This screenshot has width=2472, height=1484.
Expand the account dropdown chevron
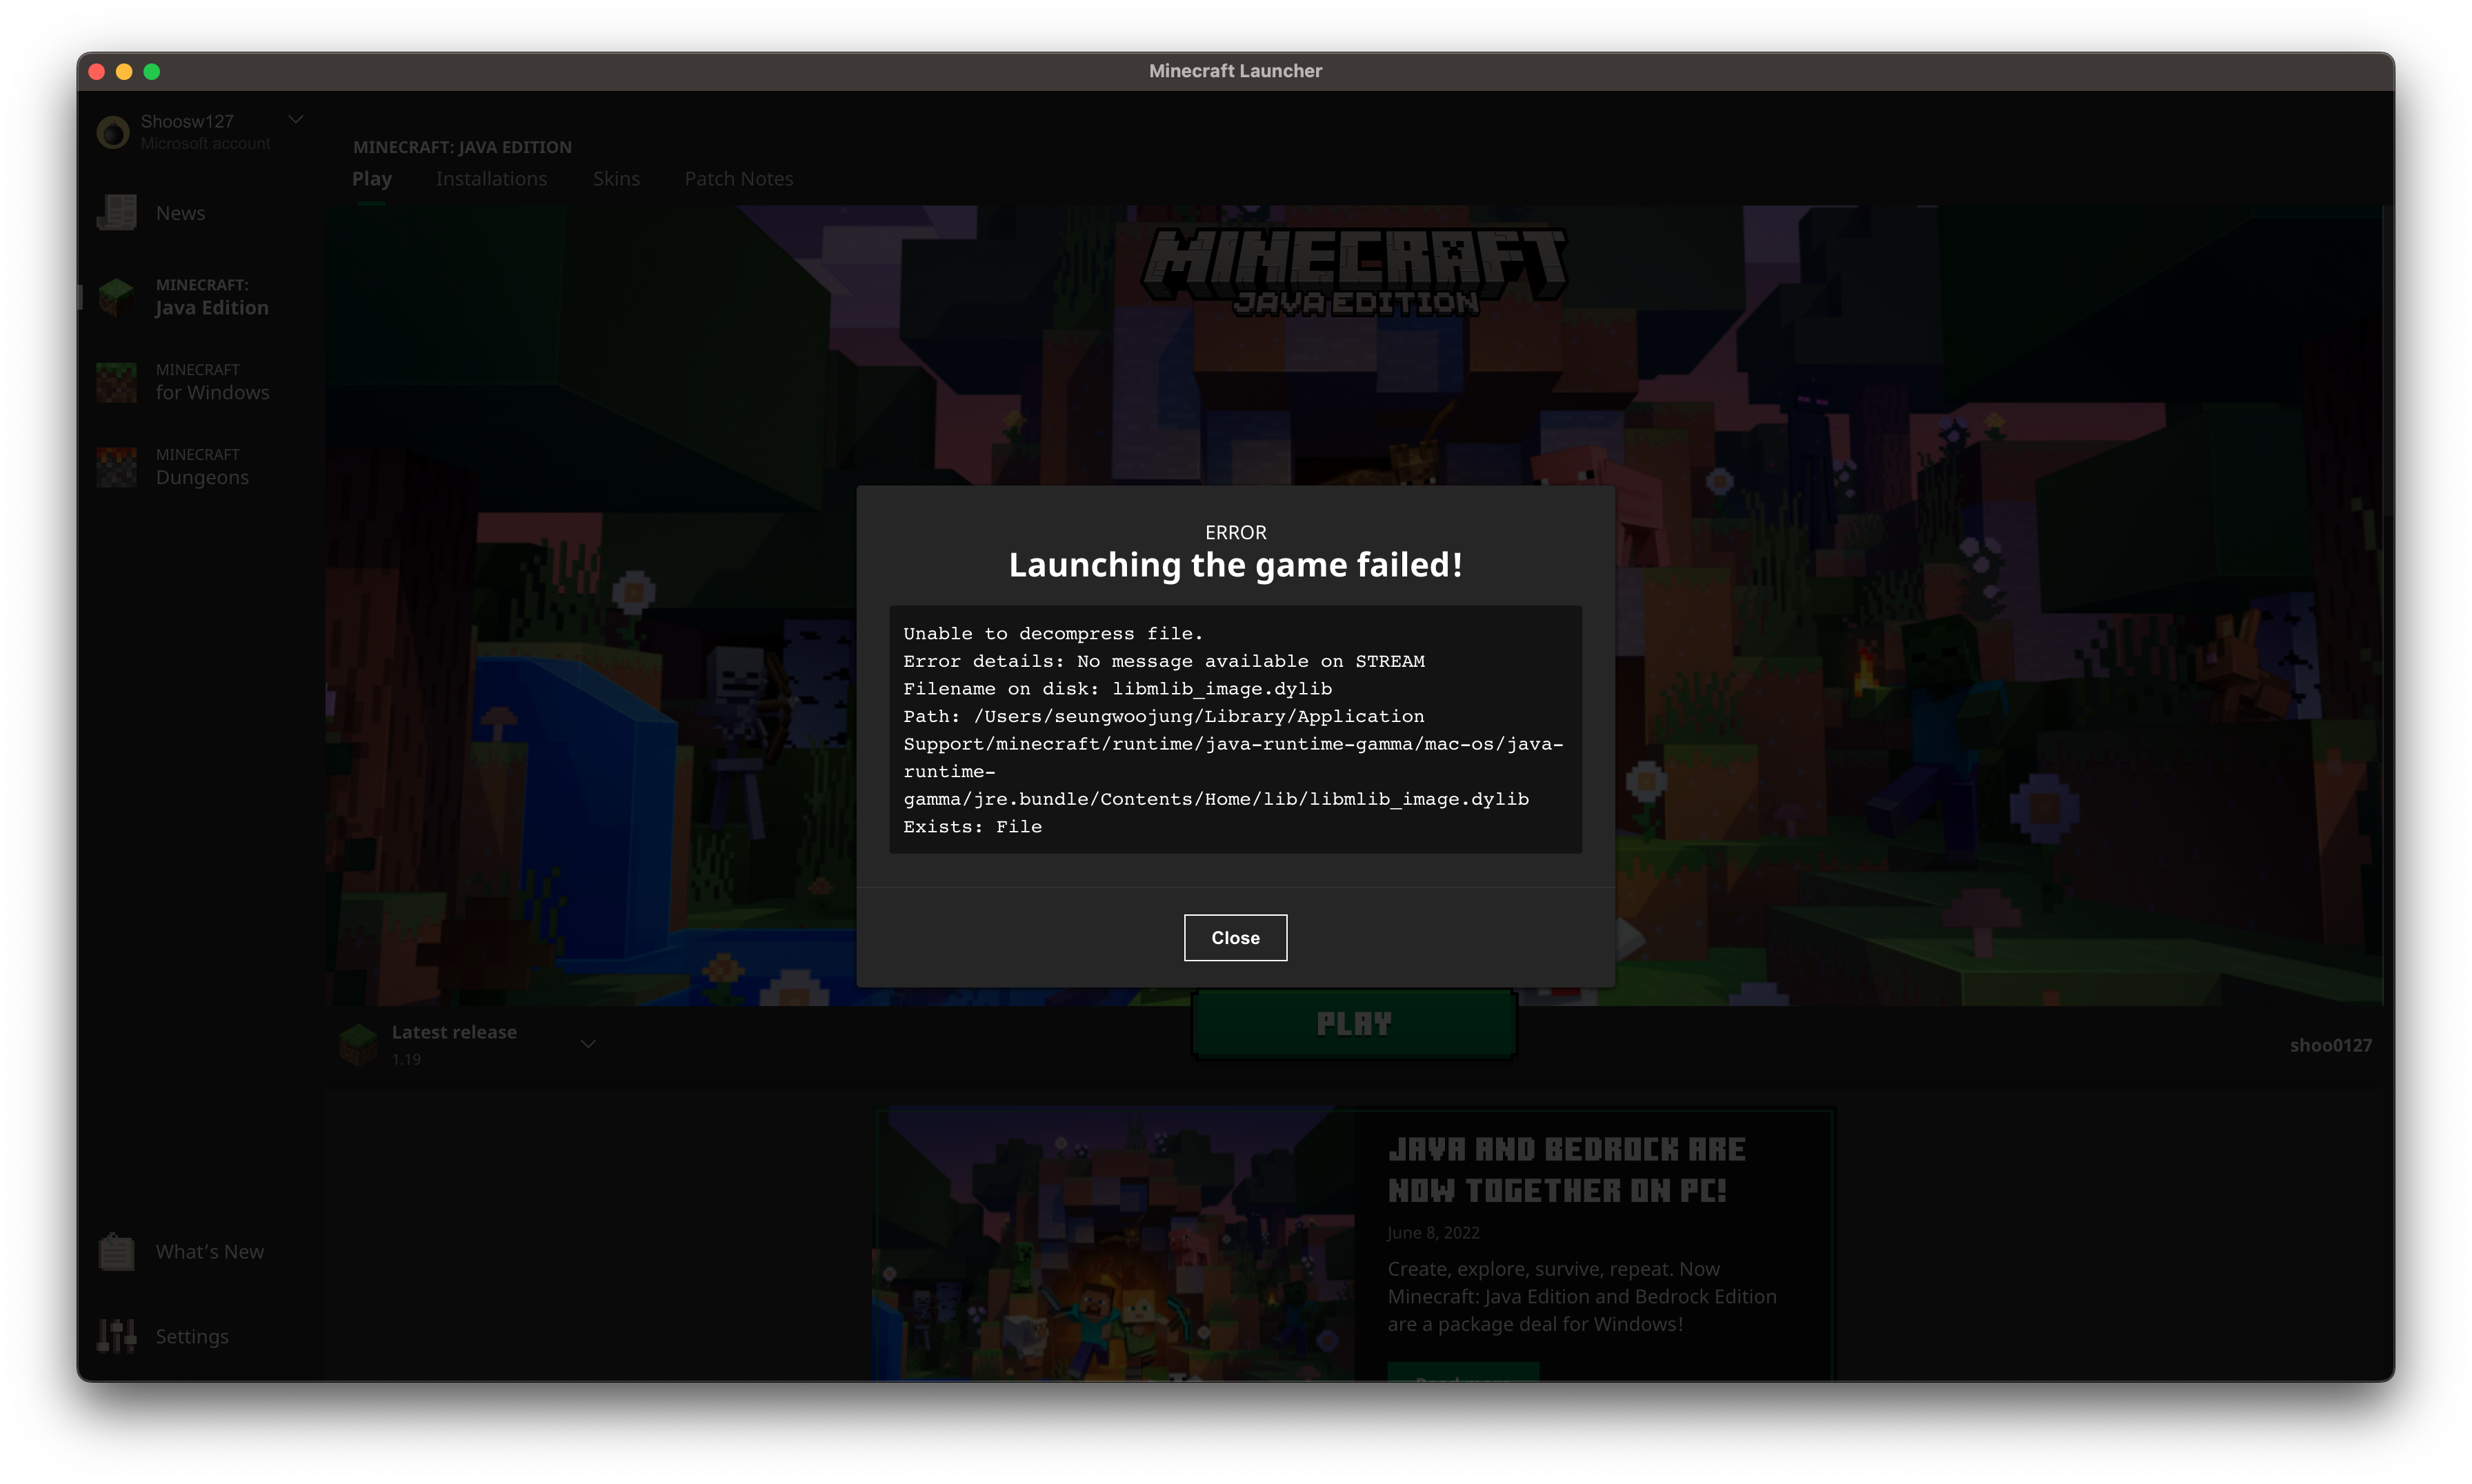coord(296,120)
